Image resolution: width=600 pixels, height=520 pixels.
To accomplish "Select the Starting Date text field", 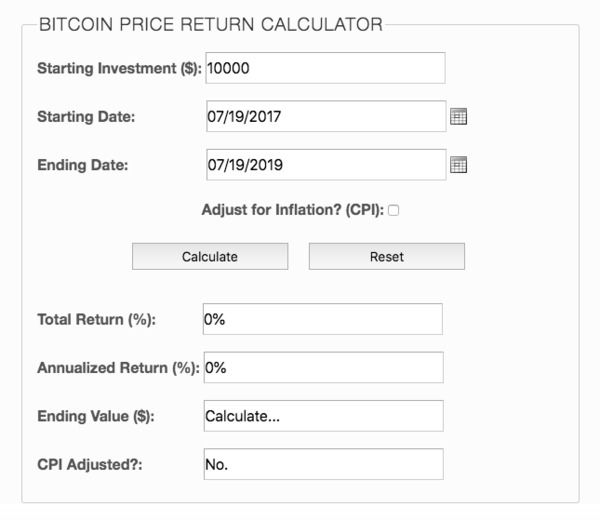I will tap(326, 116).
